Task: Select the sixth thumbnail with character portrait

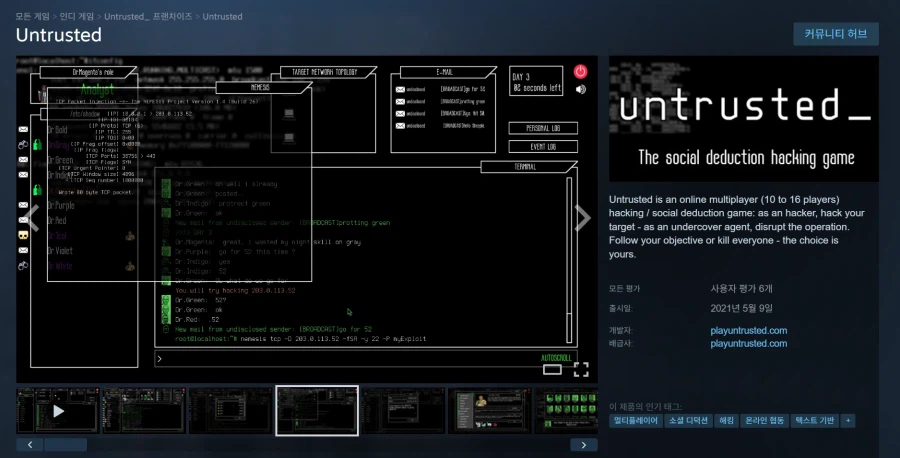Action: (x=490, y=410)
